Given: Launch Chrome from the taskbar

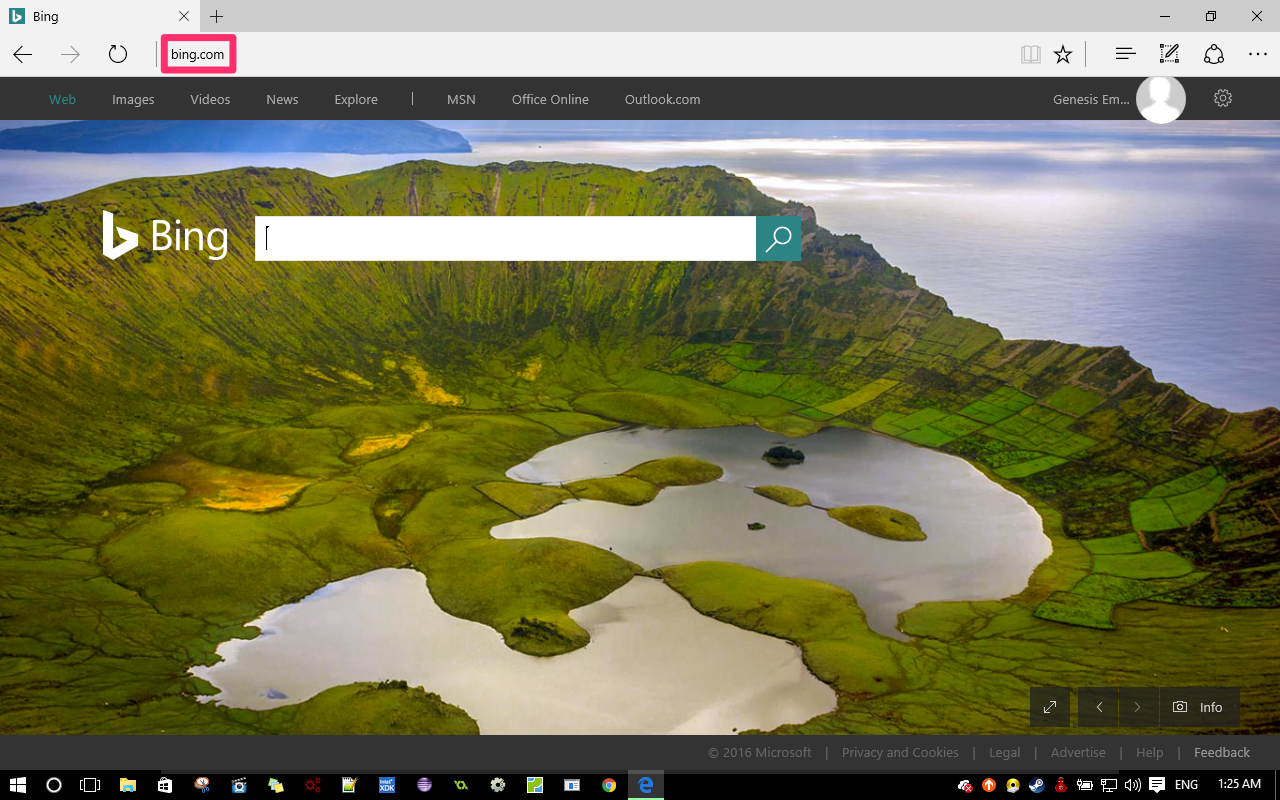Looking at the screenshot, I should 609,785.
